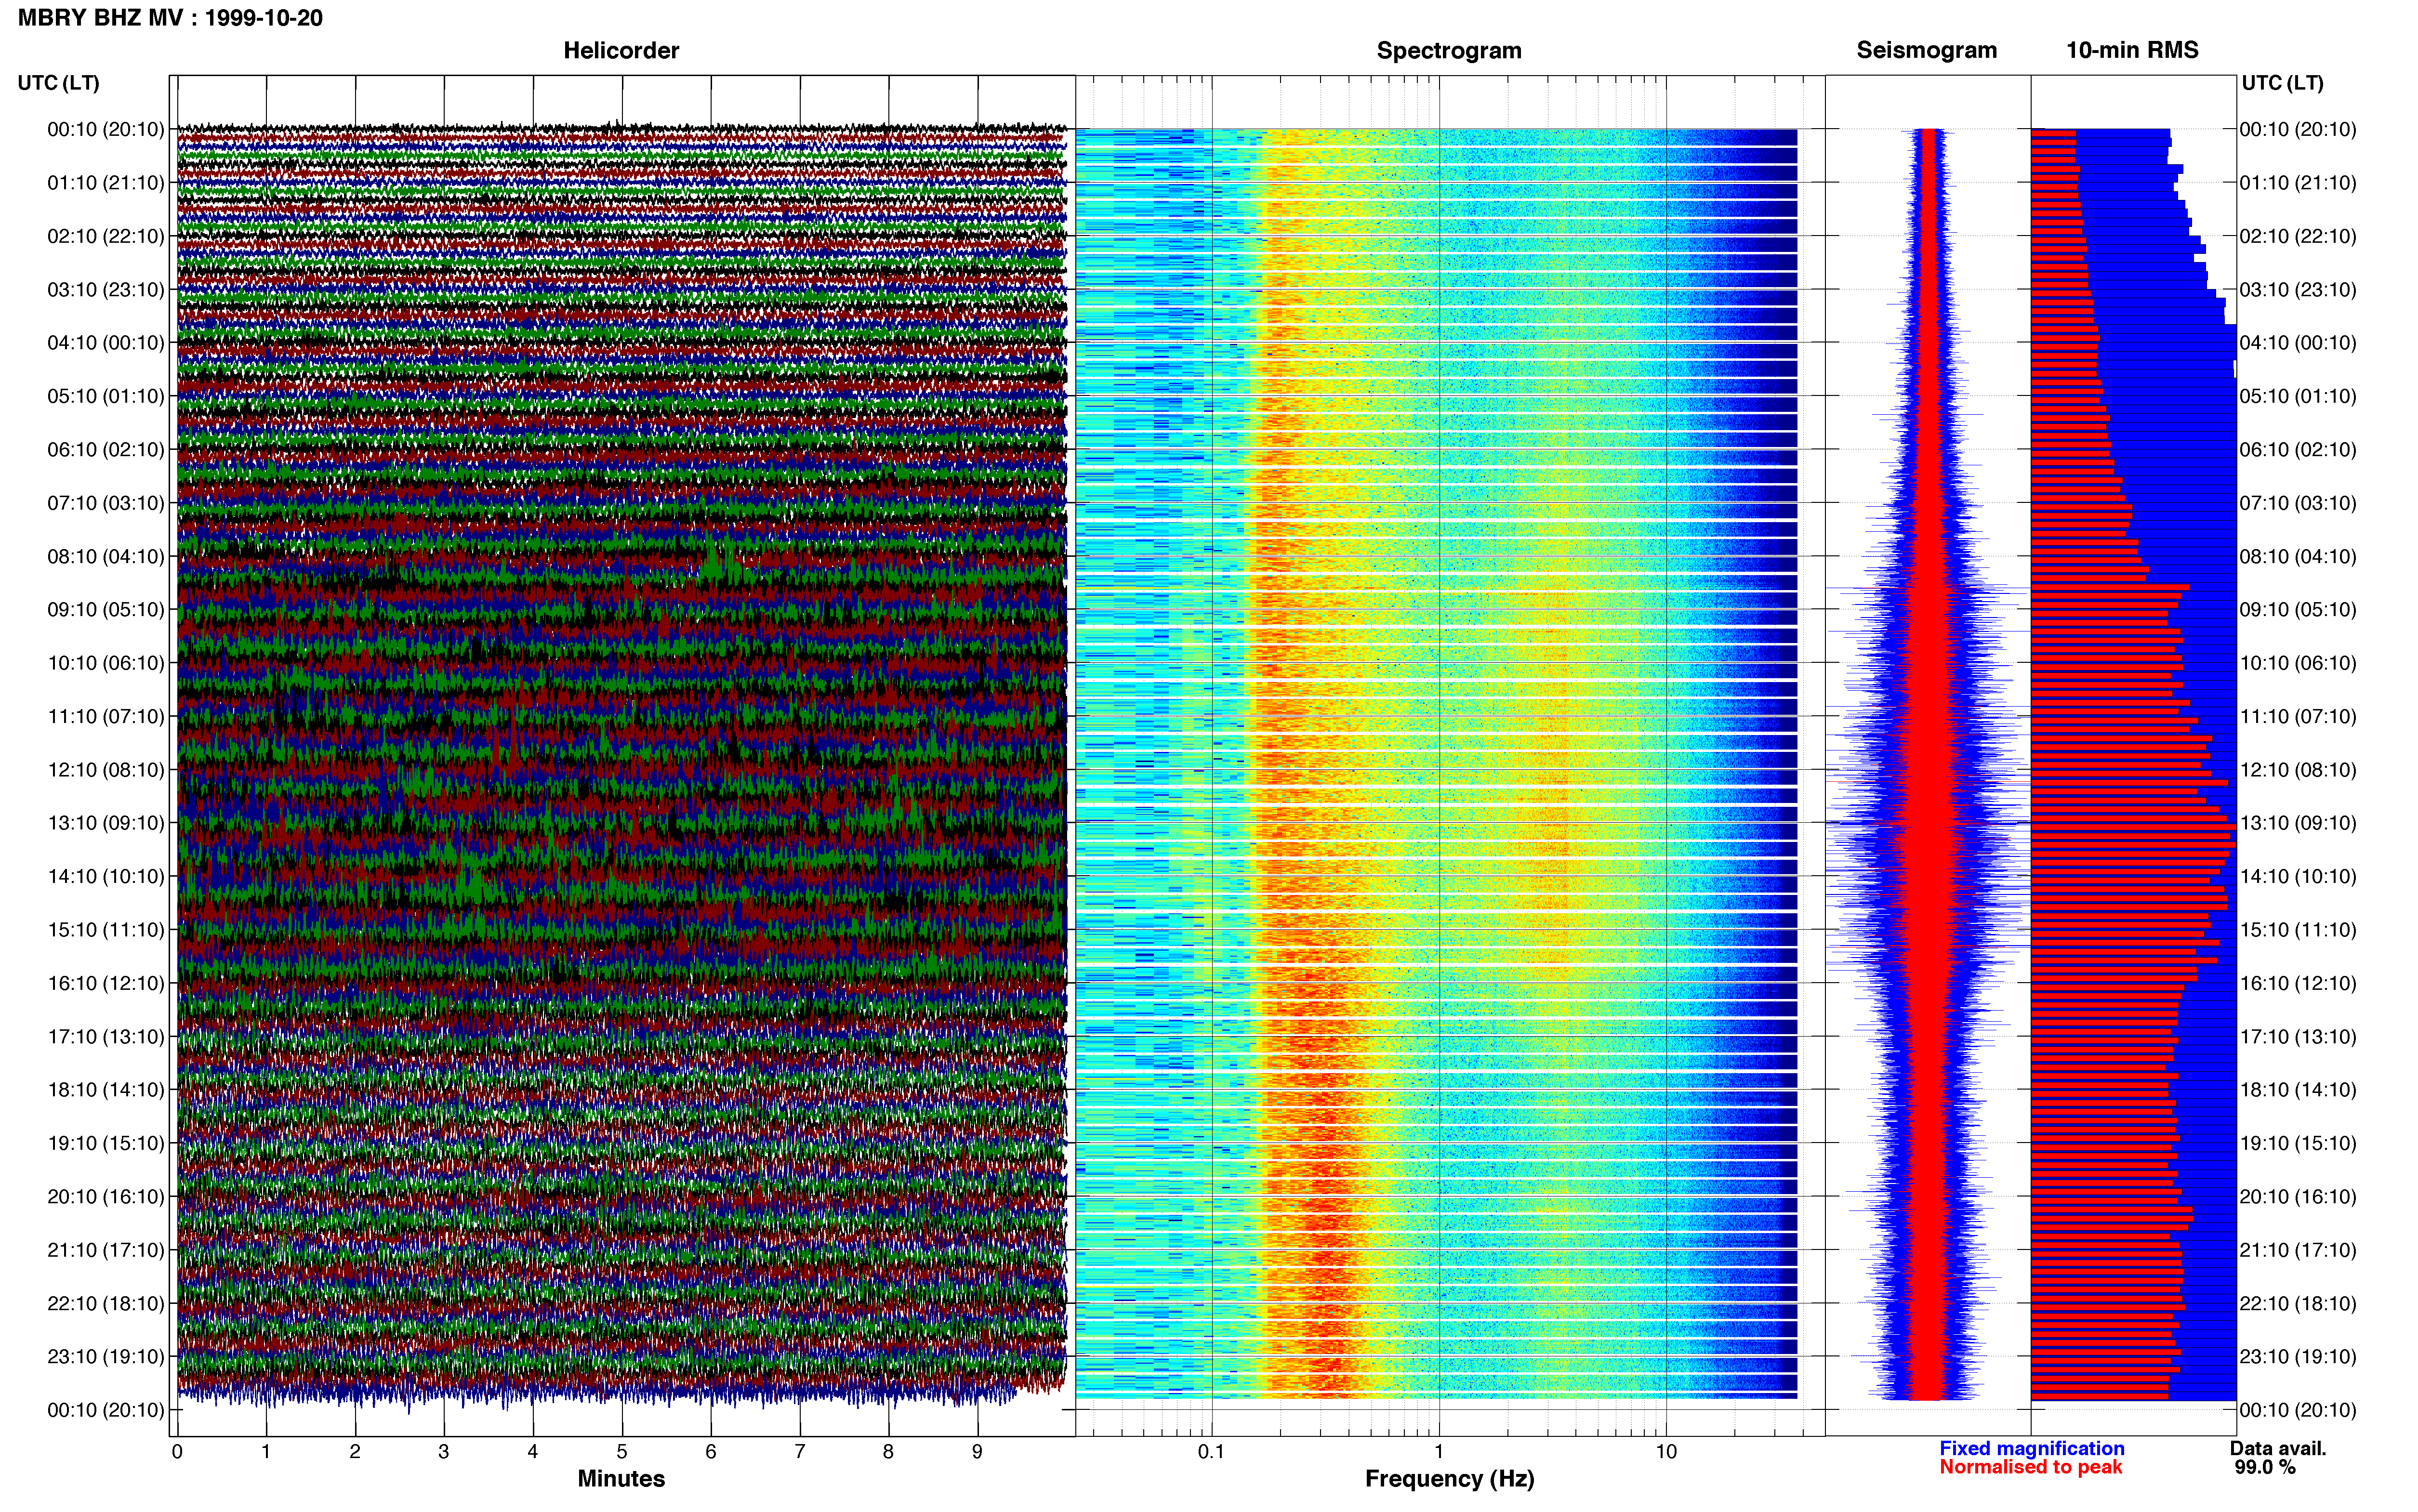2418x1512 pixels.
Task: Click '20:10 (16:10)' on the RMS time axis
Action: click(x=2298, y=1197)
